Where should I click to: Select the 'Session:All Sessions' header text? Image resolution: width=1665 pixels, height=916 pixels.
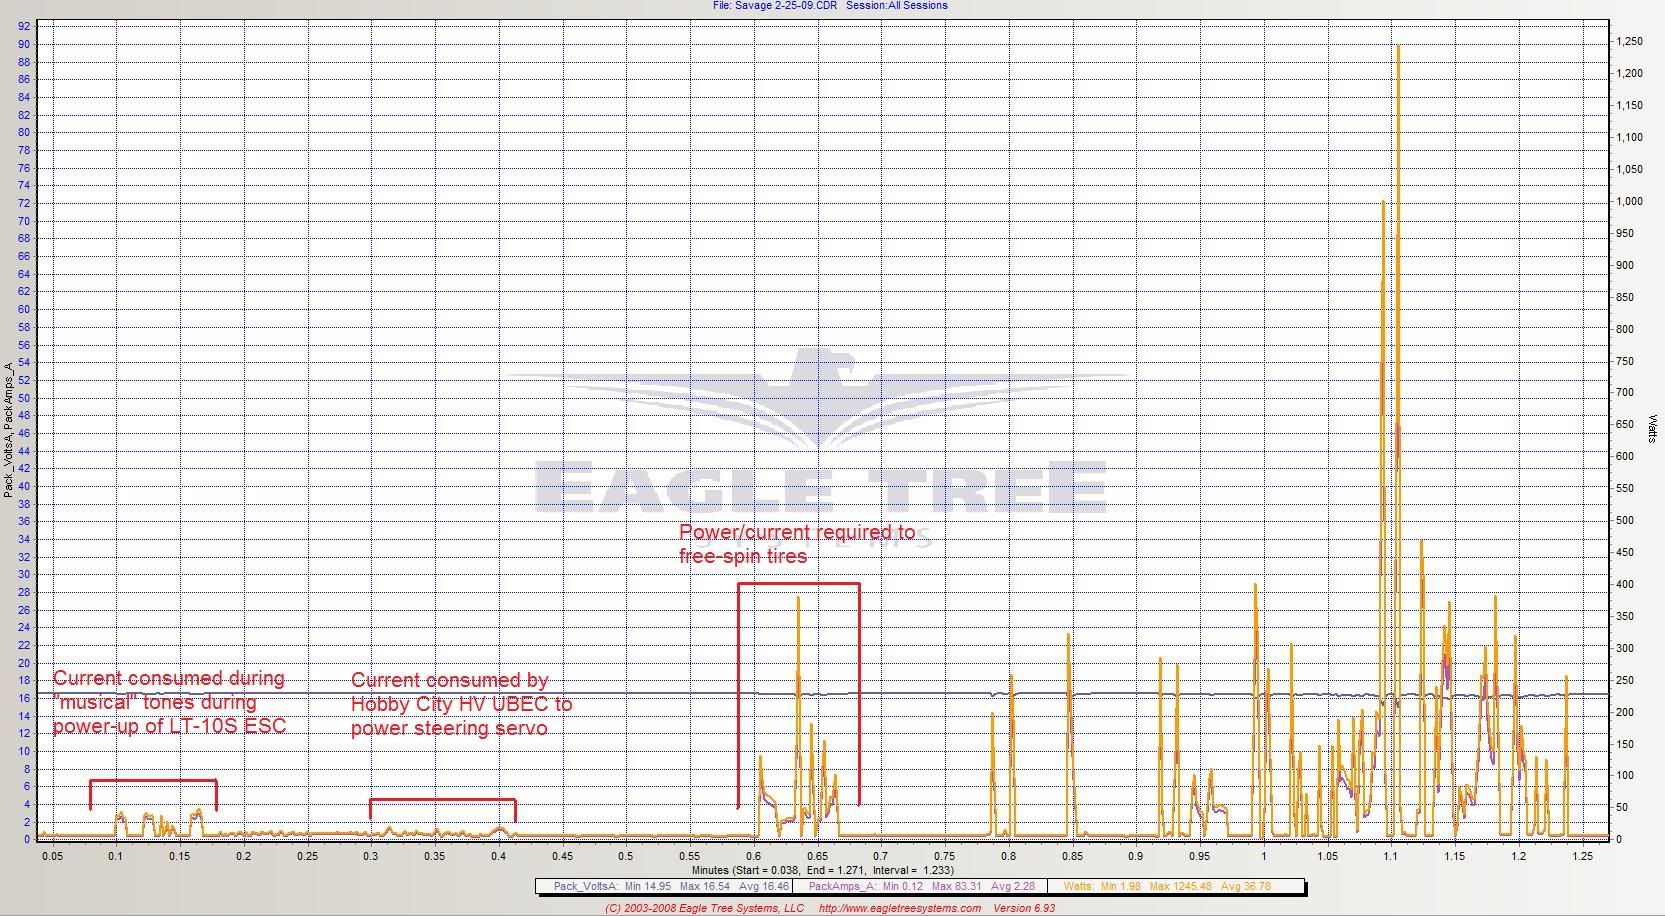(897, 6)
